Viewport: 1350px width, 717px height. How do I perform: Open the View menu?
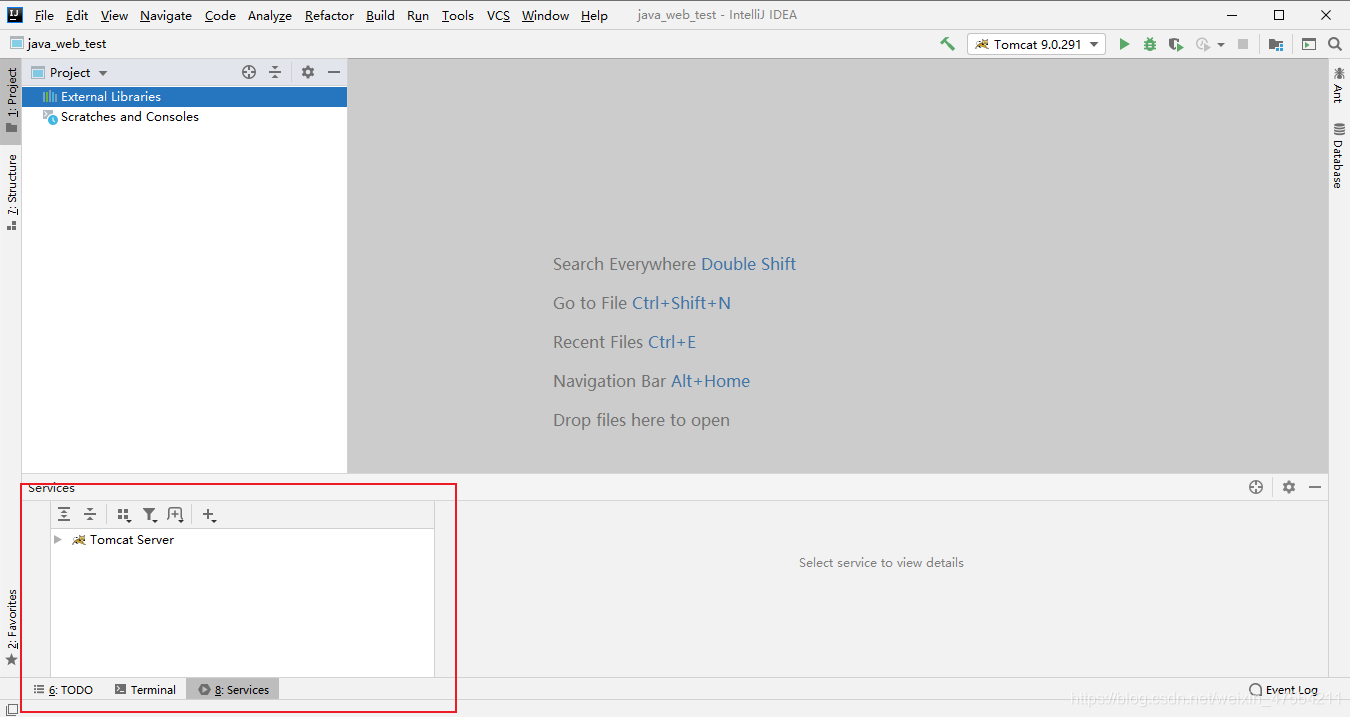coord(114,15)
